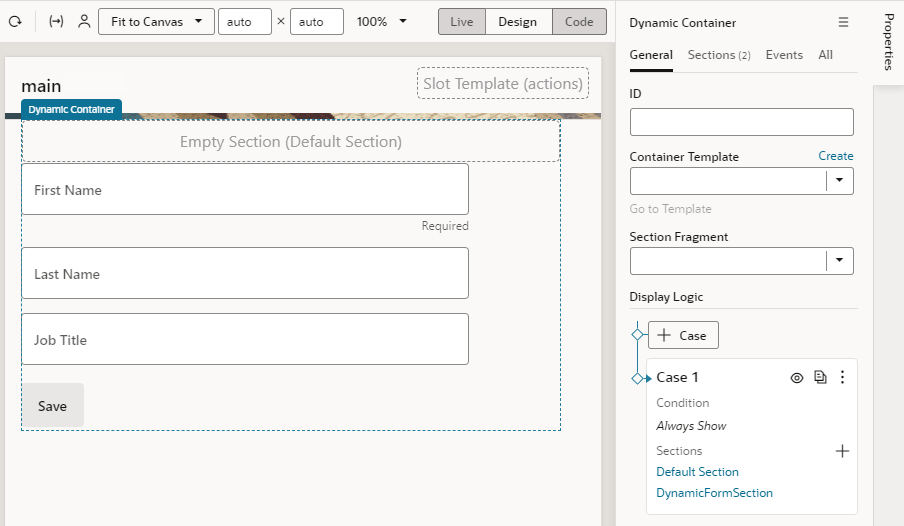Open the Dynamic Container hamburger menu
This screenshot has height=526, width=904.
pos(843,22)
